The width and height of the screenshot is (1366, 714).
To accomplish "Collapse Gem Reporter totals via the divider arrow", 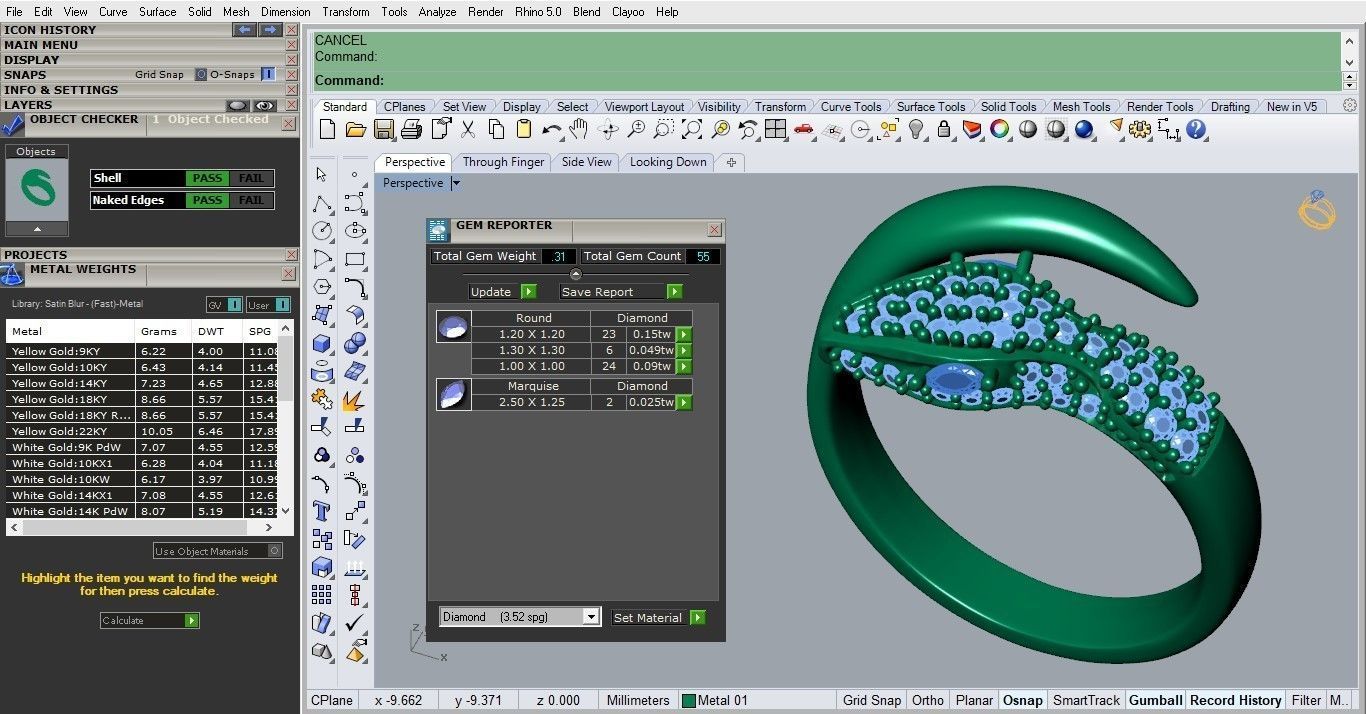I will tap(576, 274).
